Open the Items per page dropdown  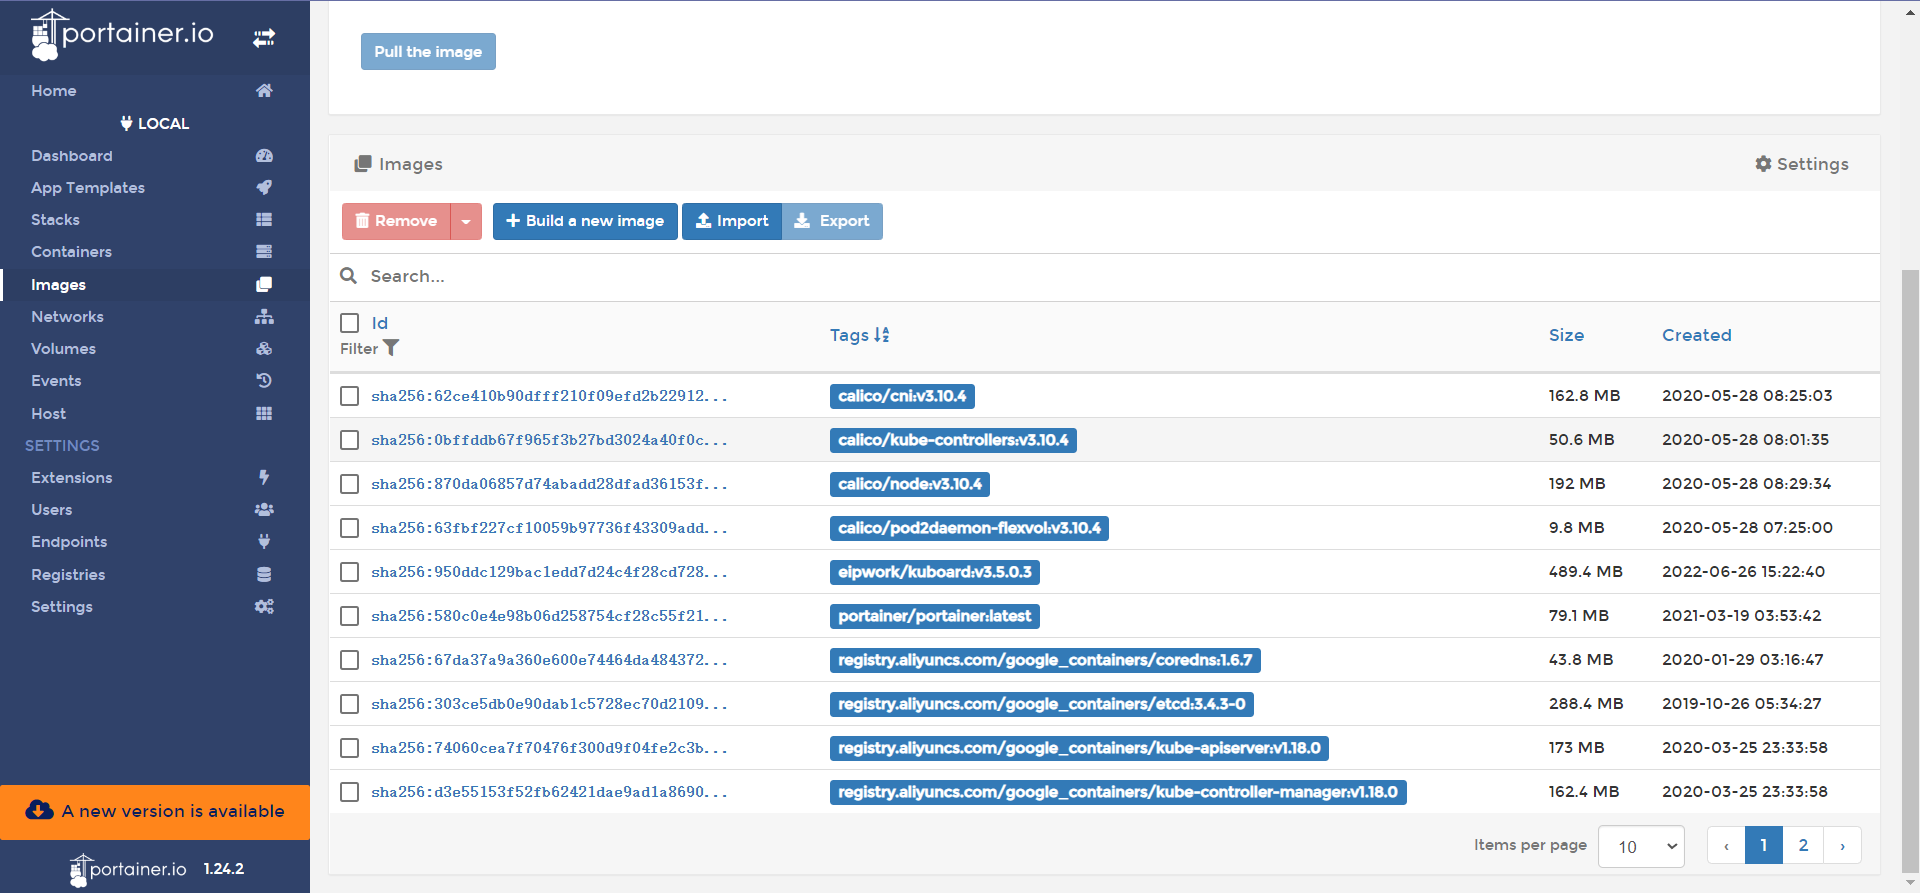(x=1641, y=846)
